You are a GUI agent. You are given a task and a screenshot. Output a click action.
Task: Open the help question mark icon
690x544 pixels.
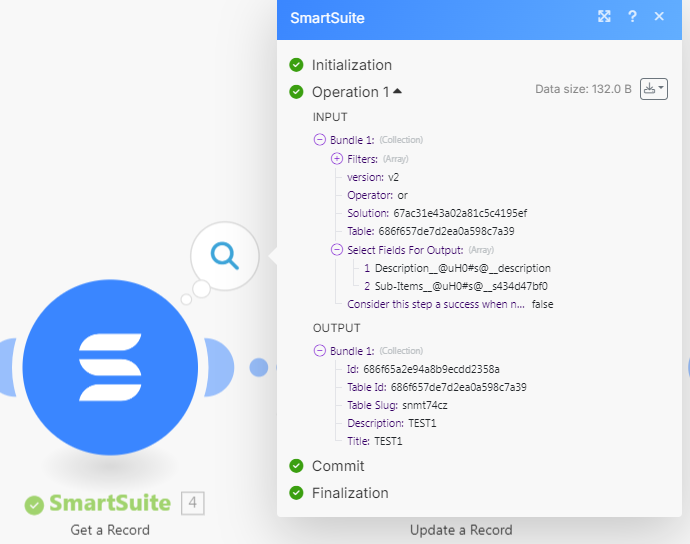(x=632, y=17)
